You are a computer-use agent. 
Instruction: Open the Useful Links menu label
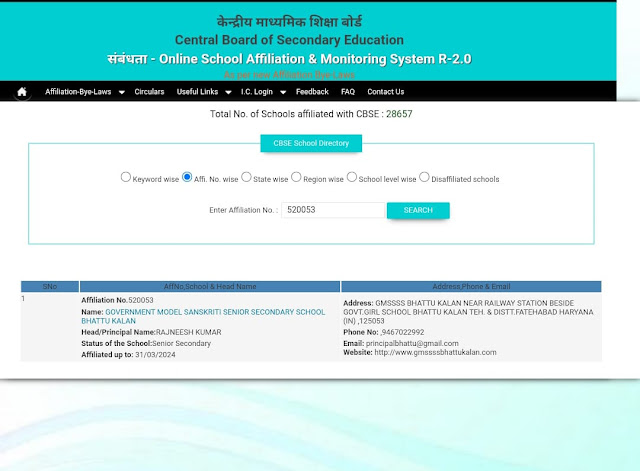pyautogui.click(x=198, y=92)
